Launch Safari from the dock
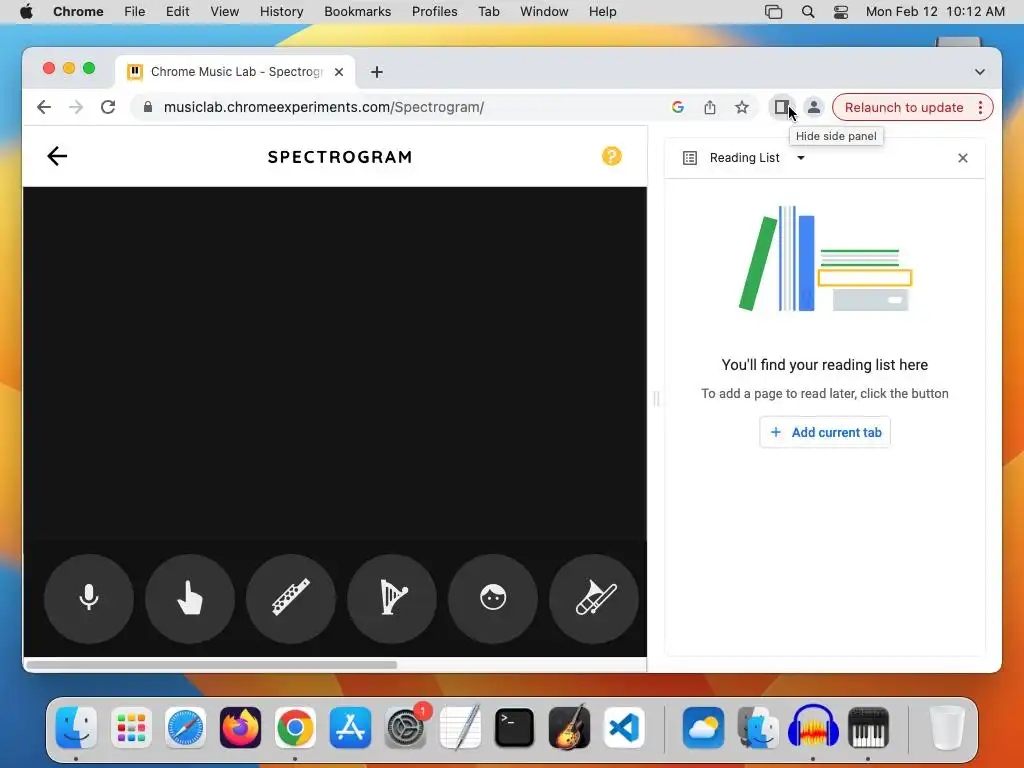The height and width of the screenshot is (768, 1024). click(x=185, y=728)
